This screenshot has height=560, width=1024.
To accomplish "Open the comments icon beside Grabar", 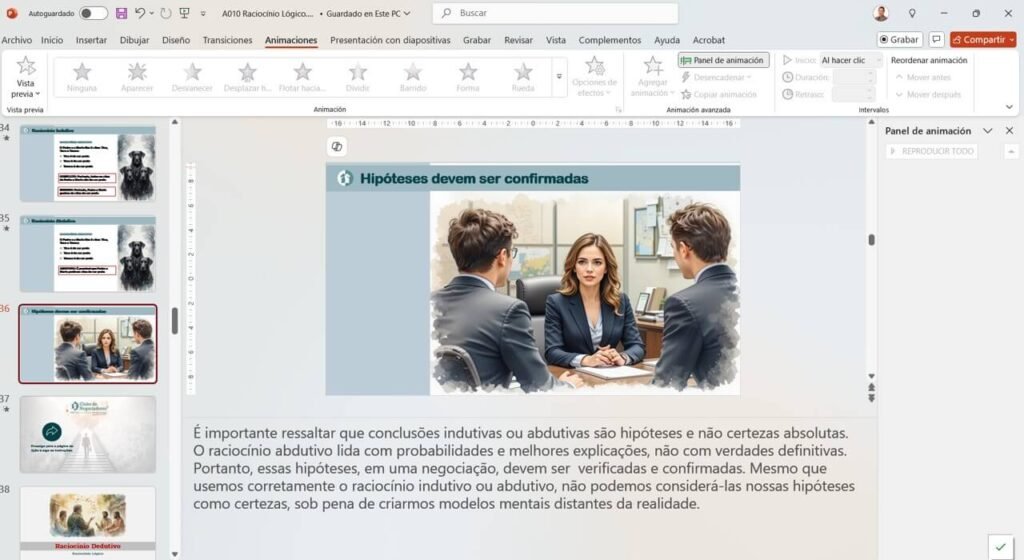I will 936,40.
